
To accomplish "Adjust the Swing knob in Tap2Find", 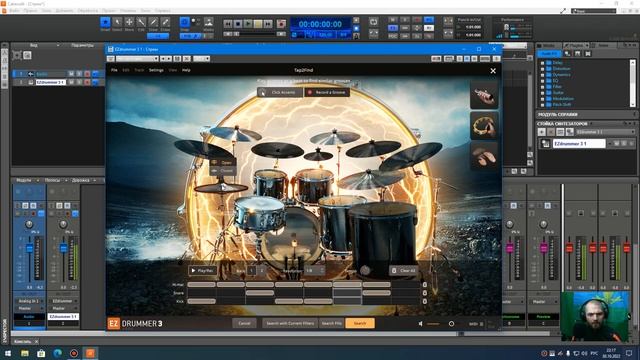I will click(x=365, y=270).
